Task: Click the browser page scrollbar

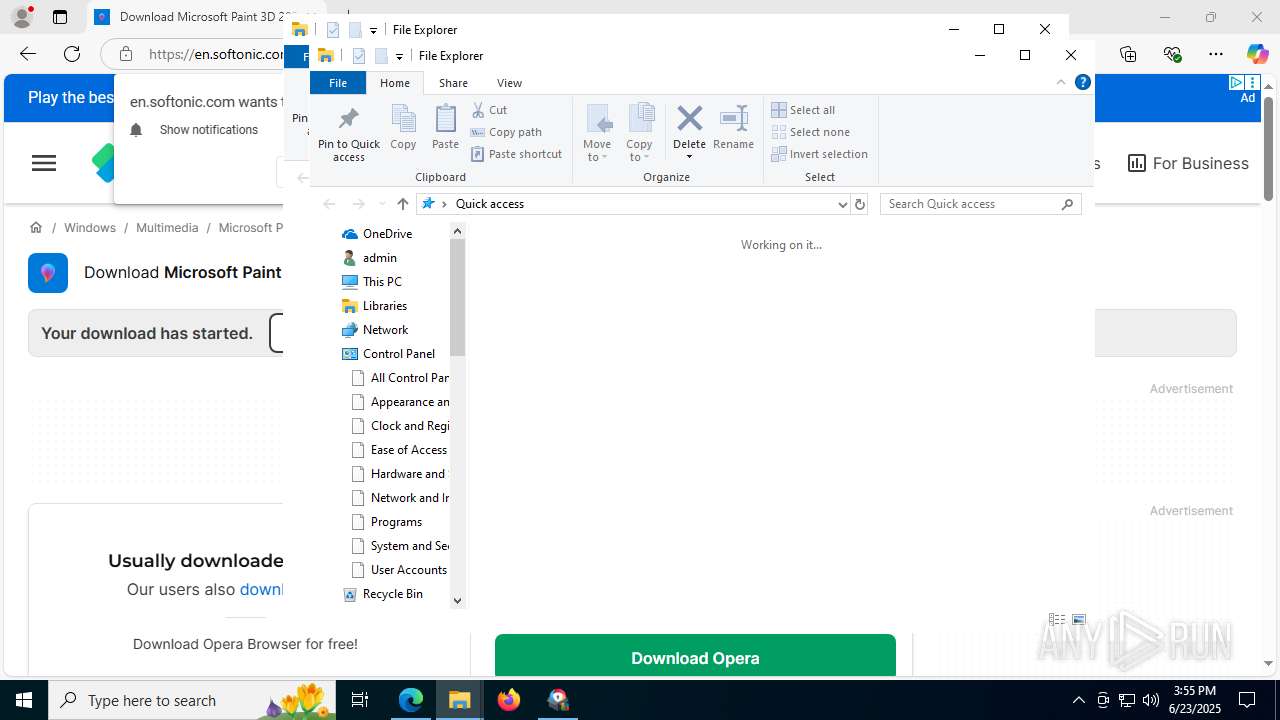Action: [x=1268, y=148]
